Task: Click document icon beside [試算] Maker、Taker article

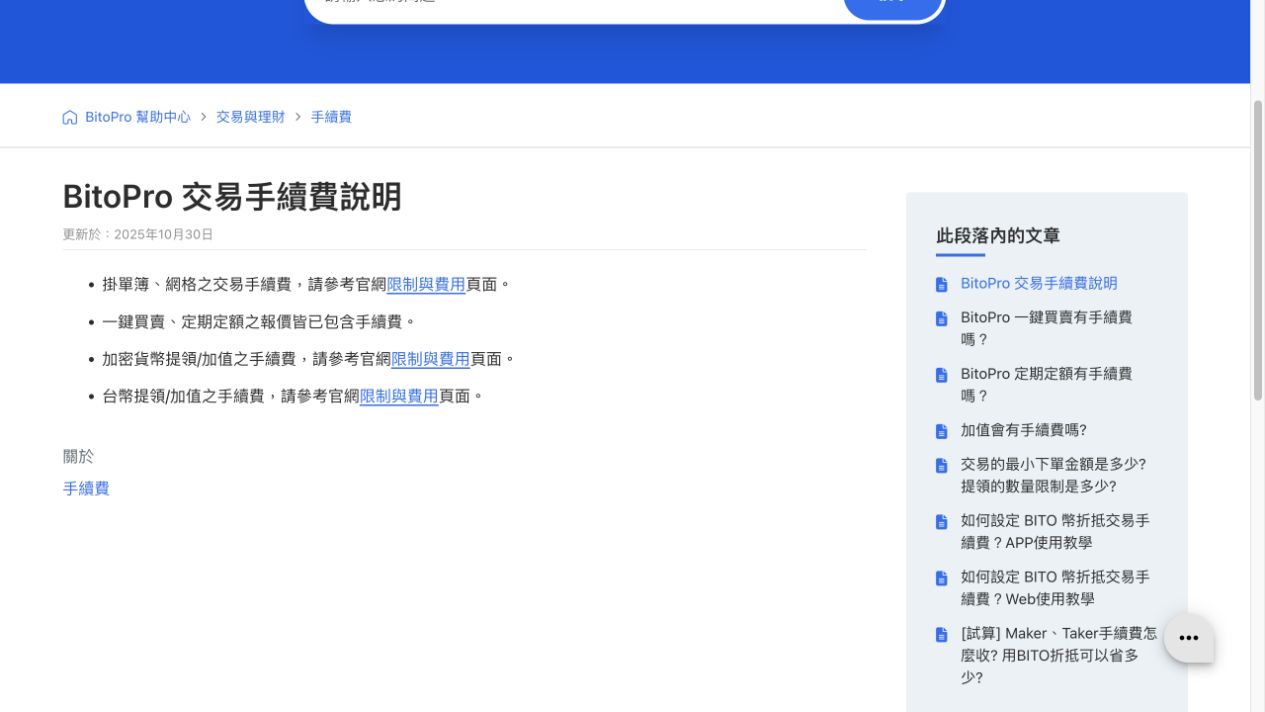Action: 941,634
